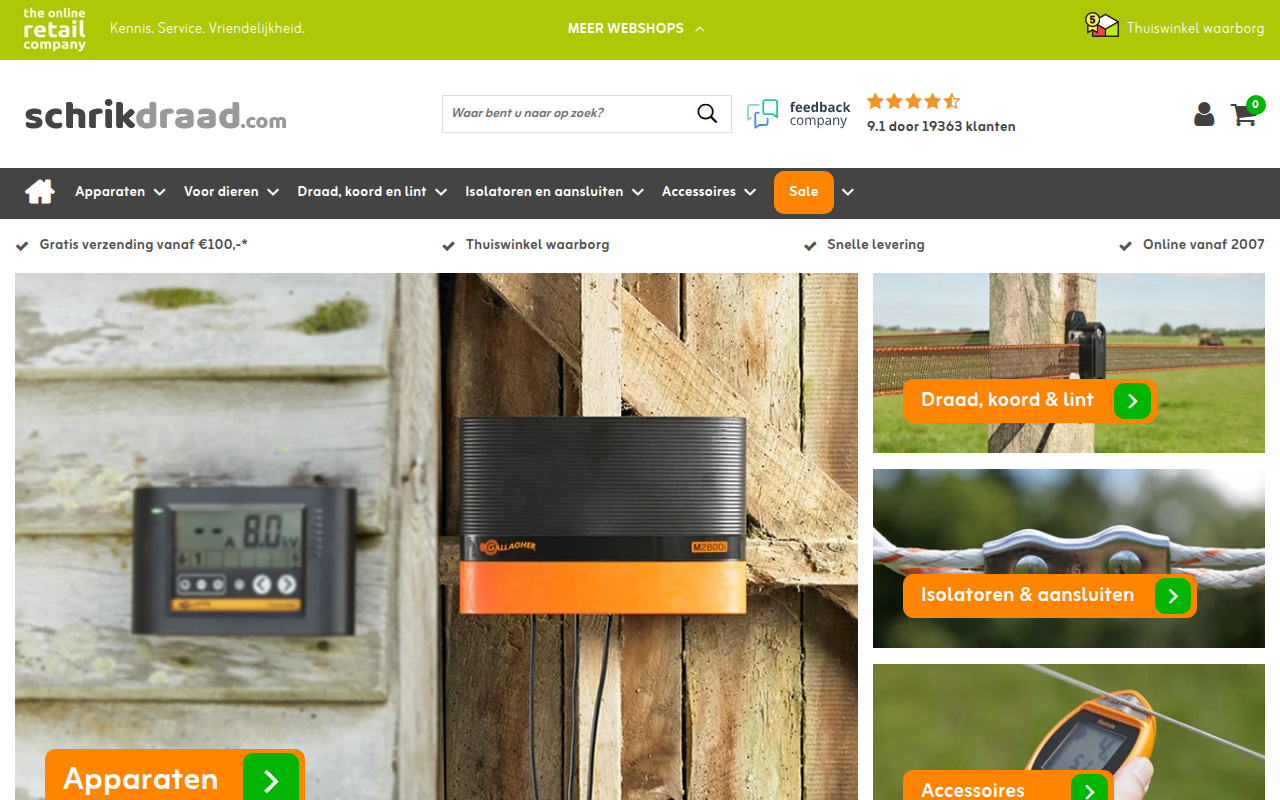
Task: Expand the Voor dieren menu chevron
Action: (272, 192)
